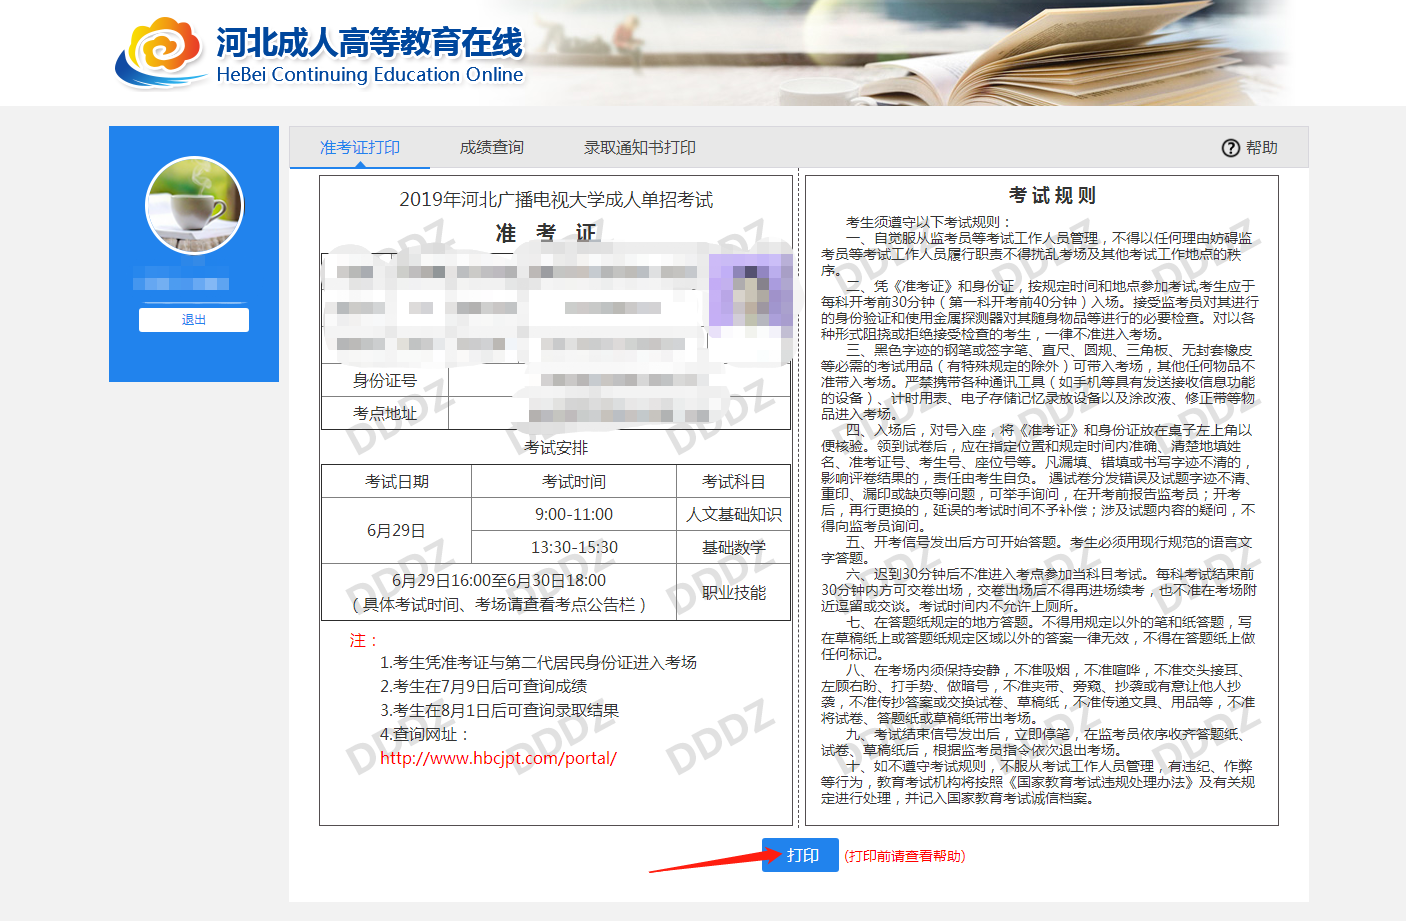This screenshot has width=1406, height=921.
Task: Click the 身份证号 label cell
Action: click(385, 381)
